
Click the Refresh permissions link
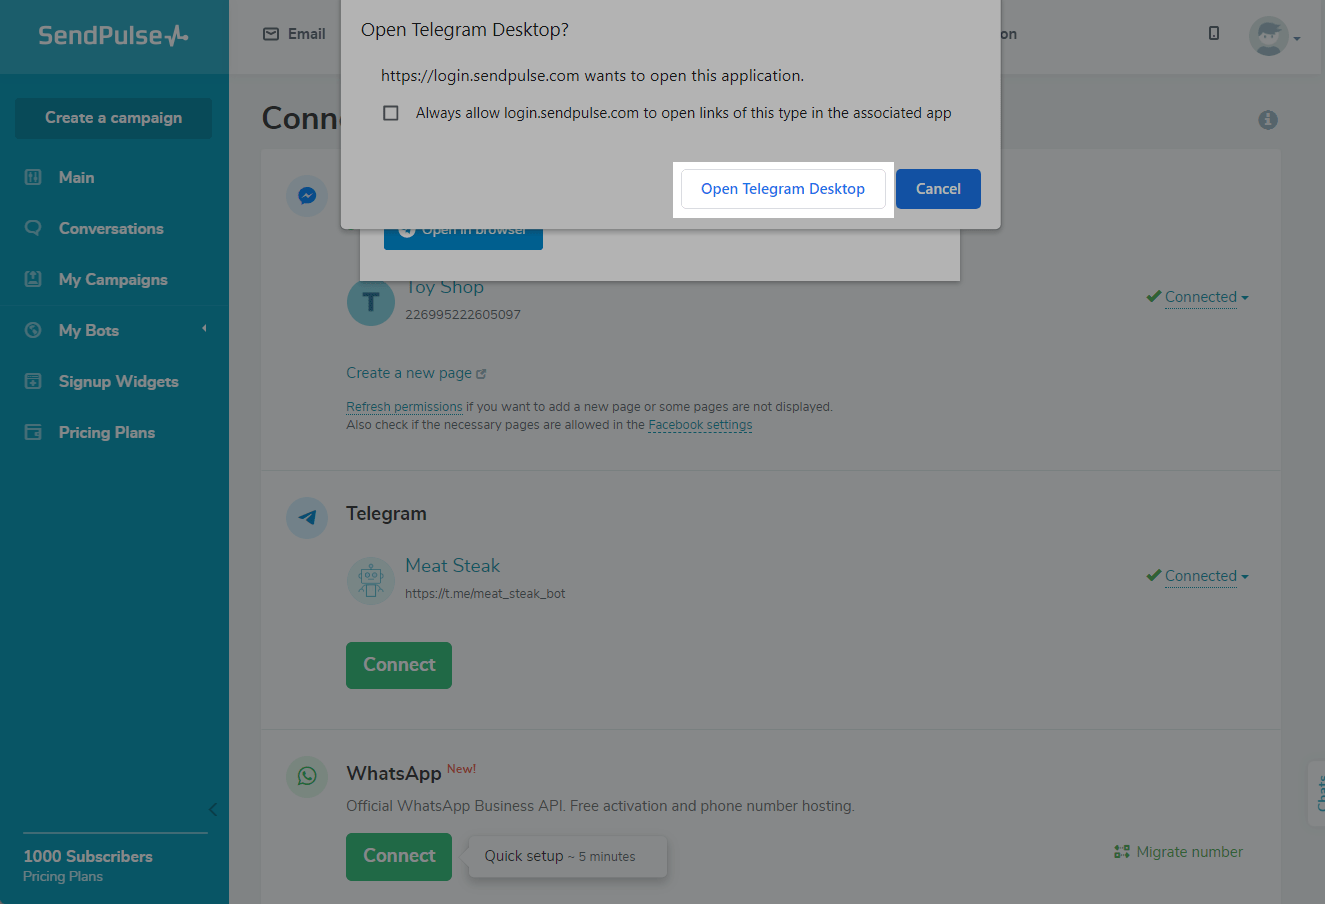tap(404, 407)
